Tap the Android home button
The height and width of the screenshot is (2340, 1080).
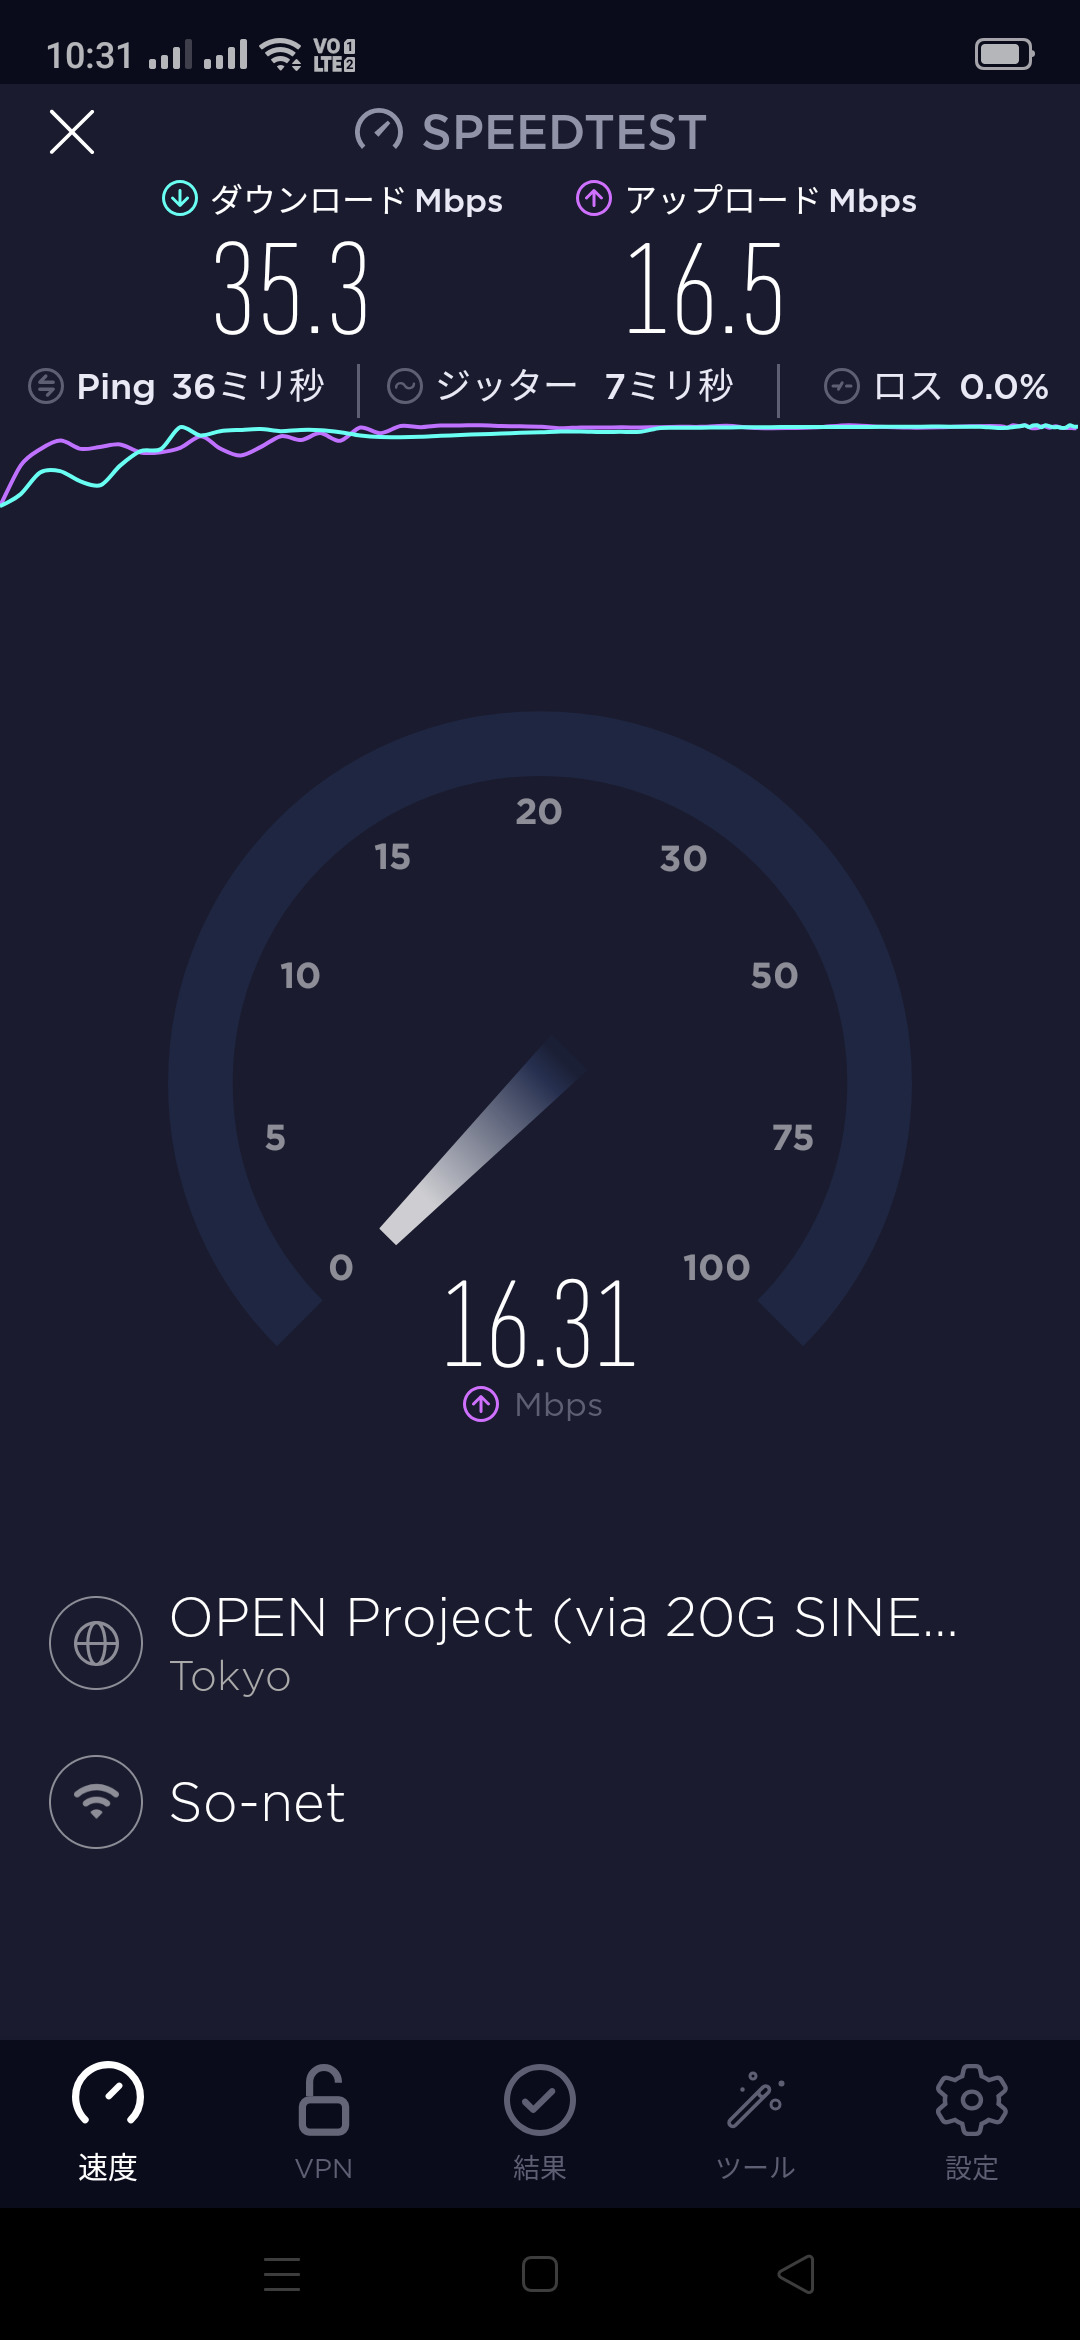[540, 2274]
